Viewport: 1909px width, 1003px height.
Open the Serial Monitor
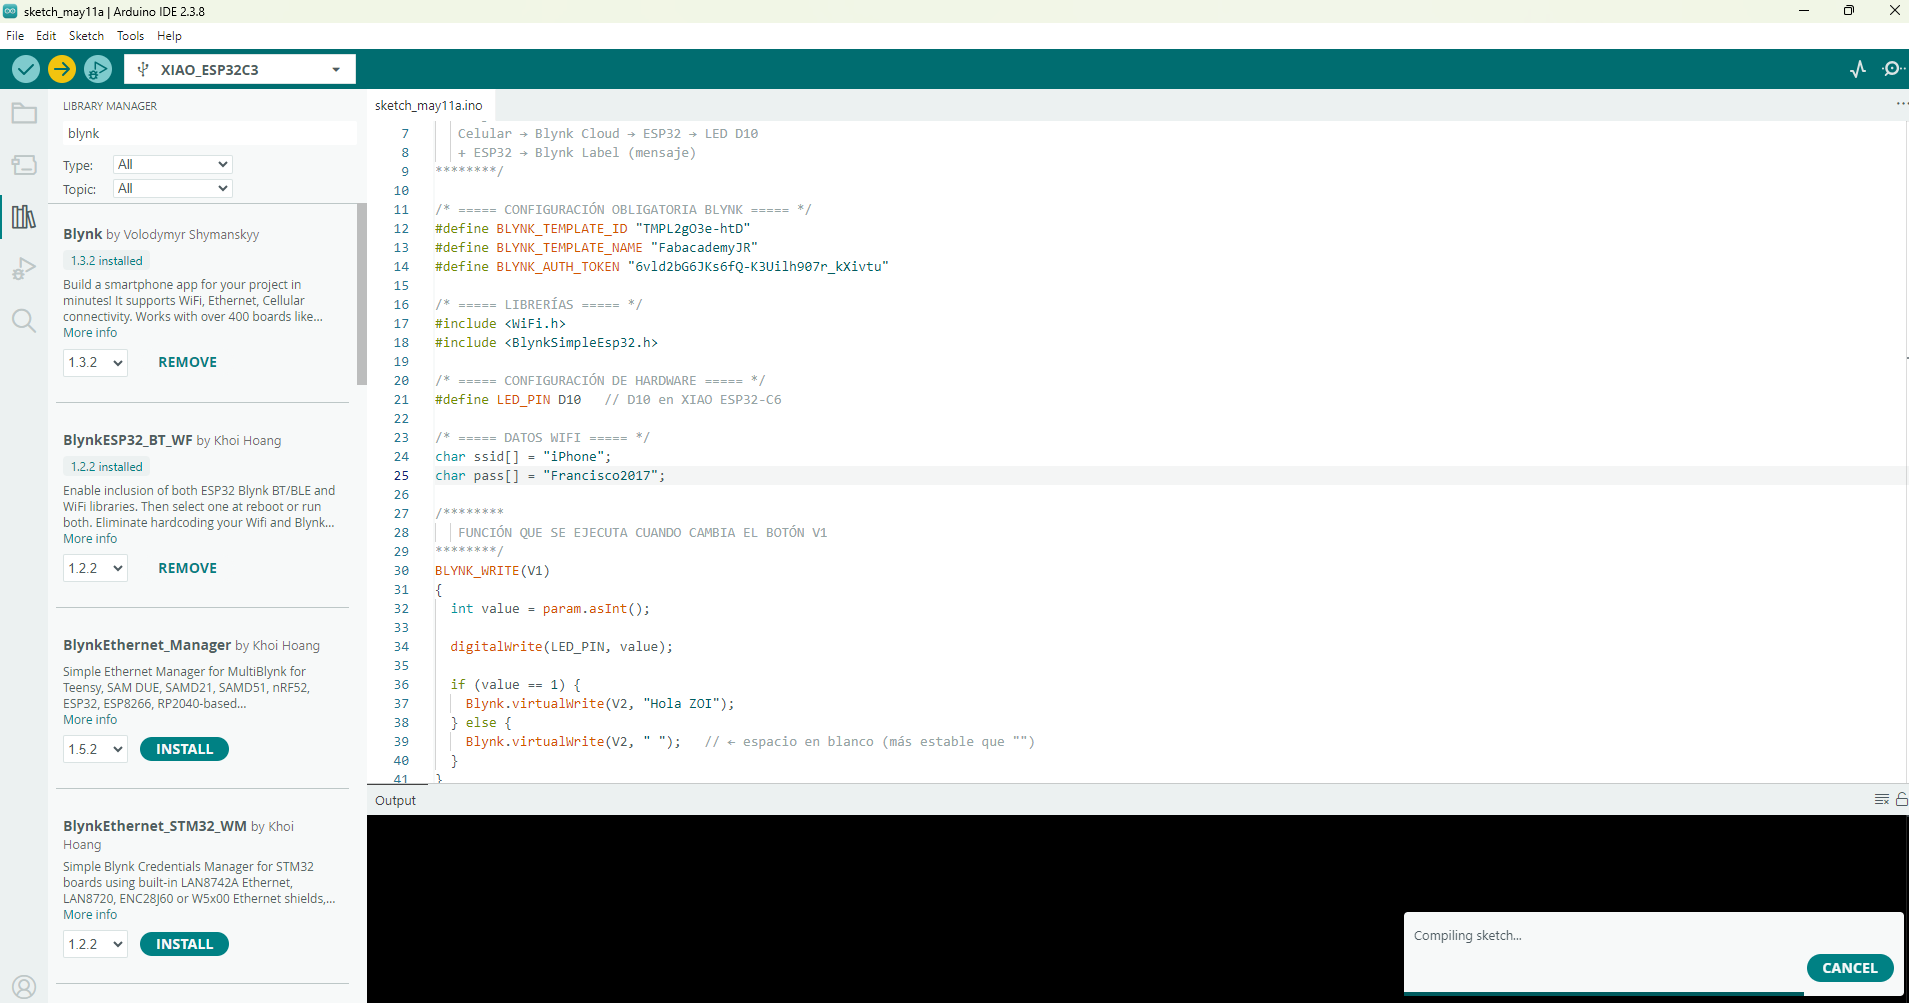pyautogui.click(x=1892, y=69)
